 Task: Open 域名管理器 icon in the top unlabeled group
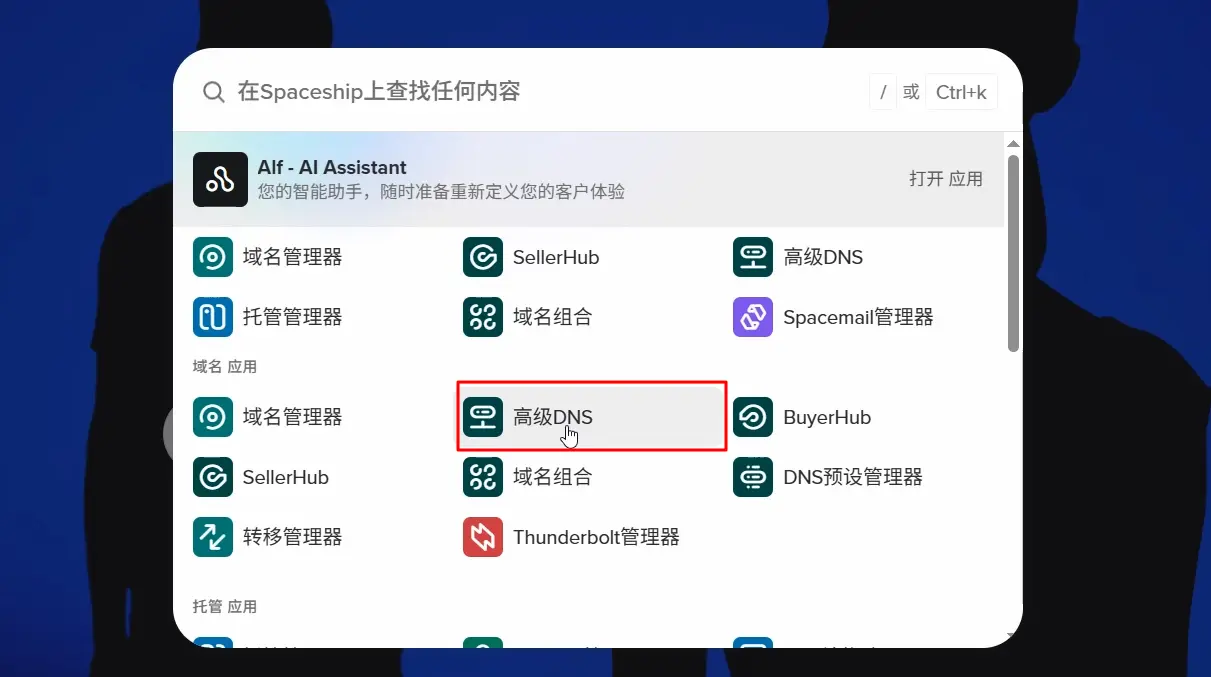click(212, 257)
